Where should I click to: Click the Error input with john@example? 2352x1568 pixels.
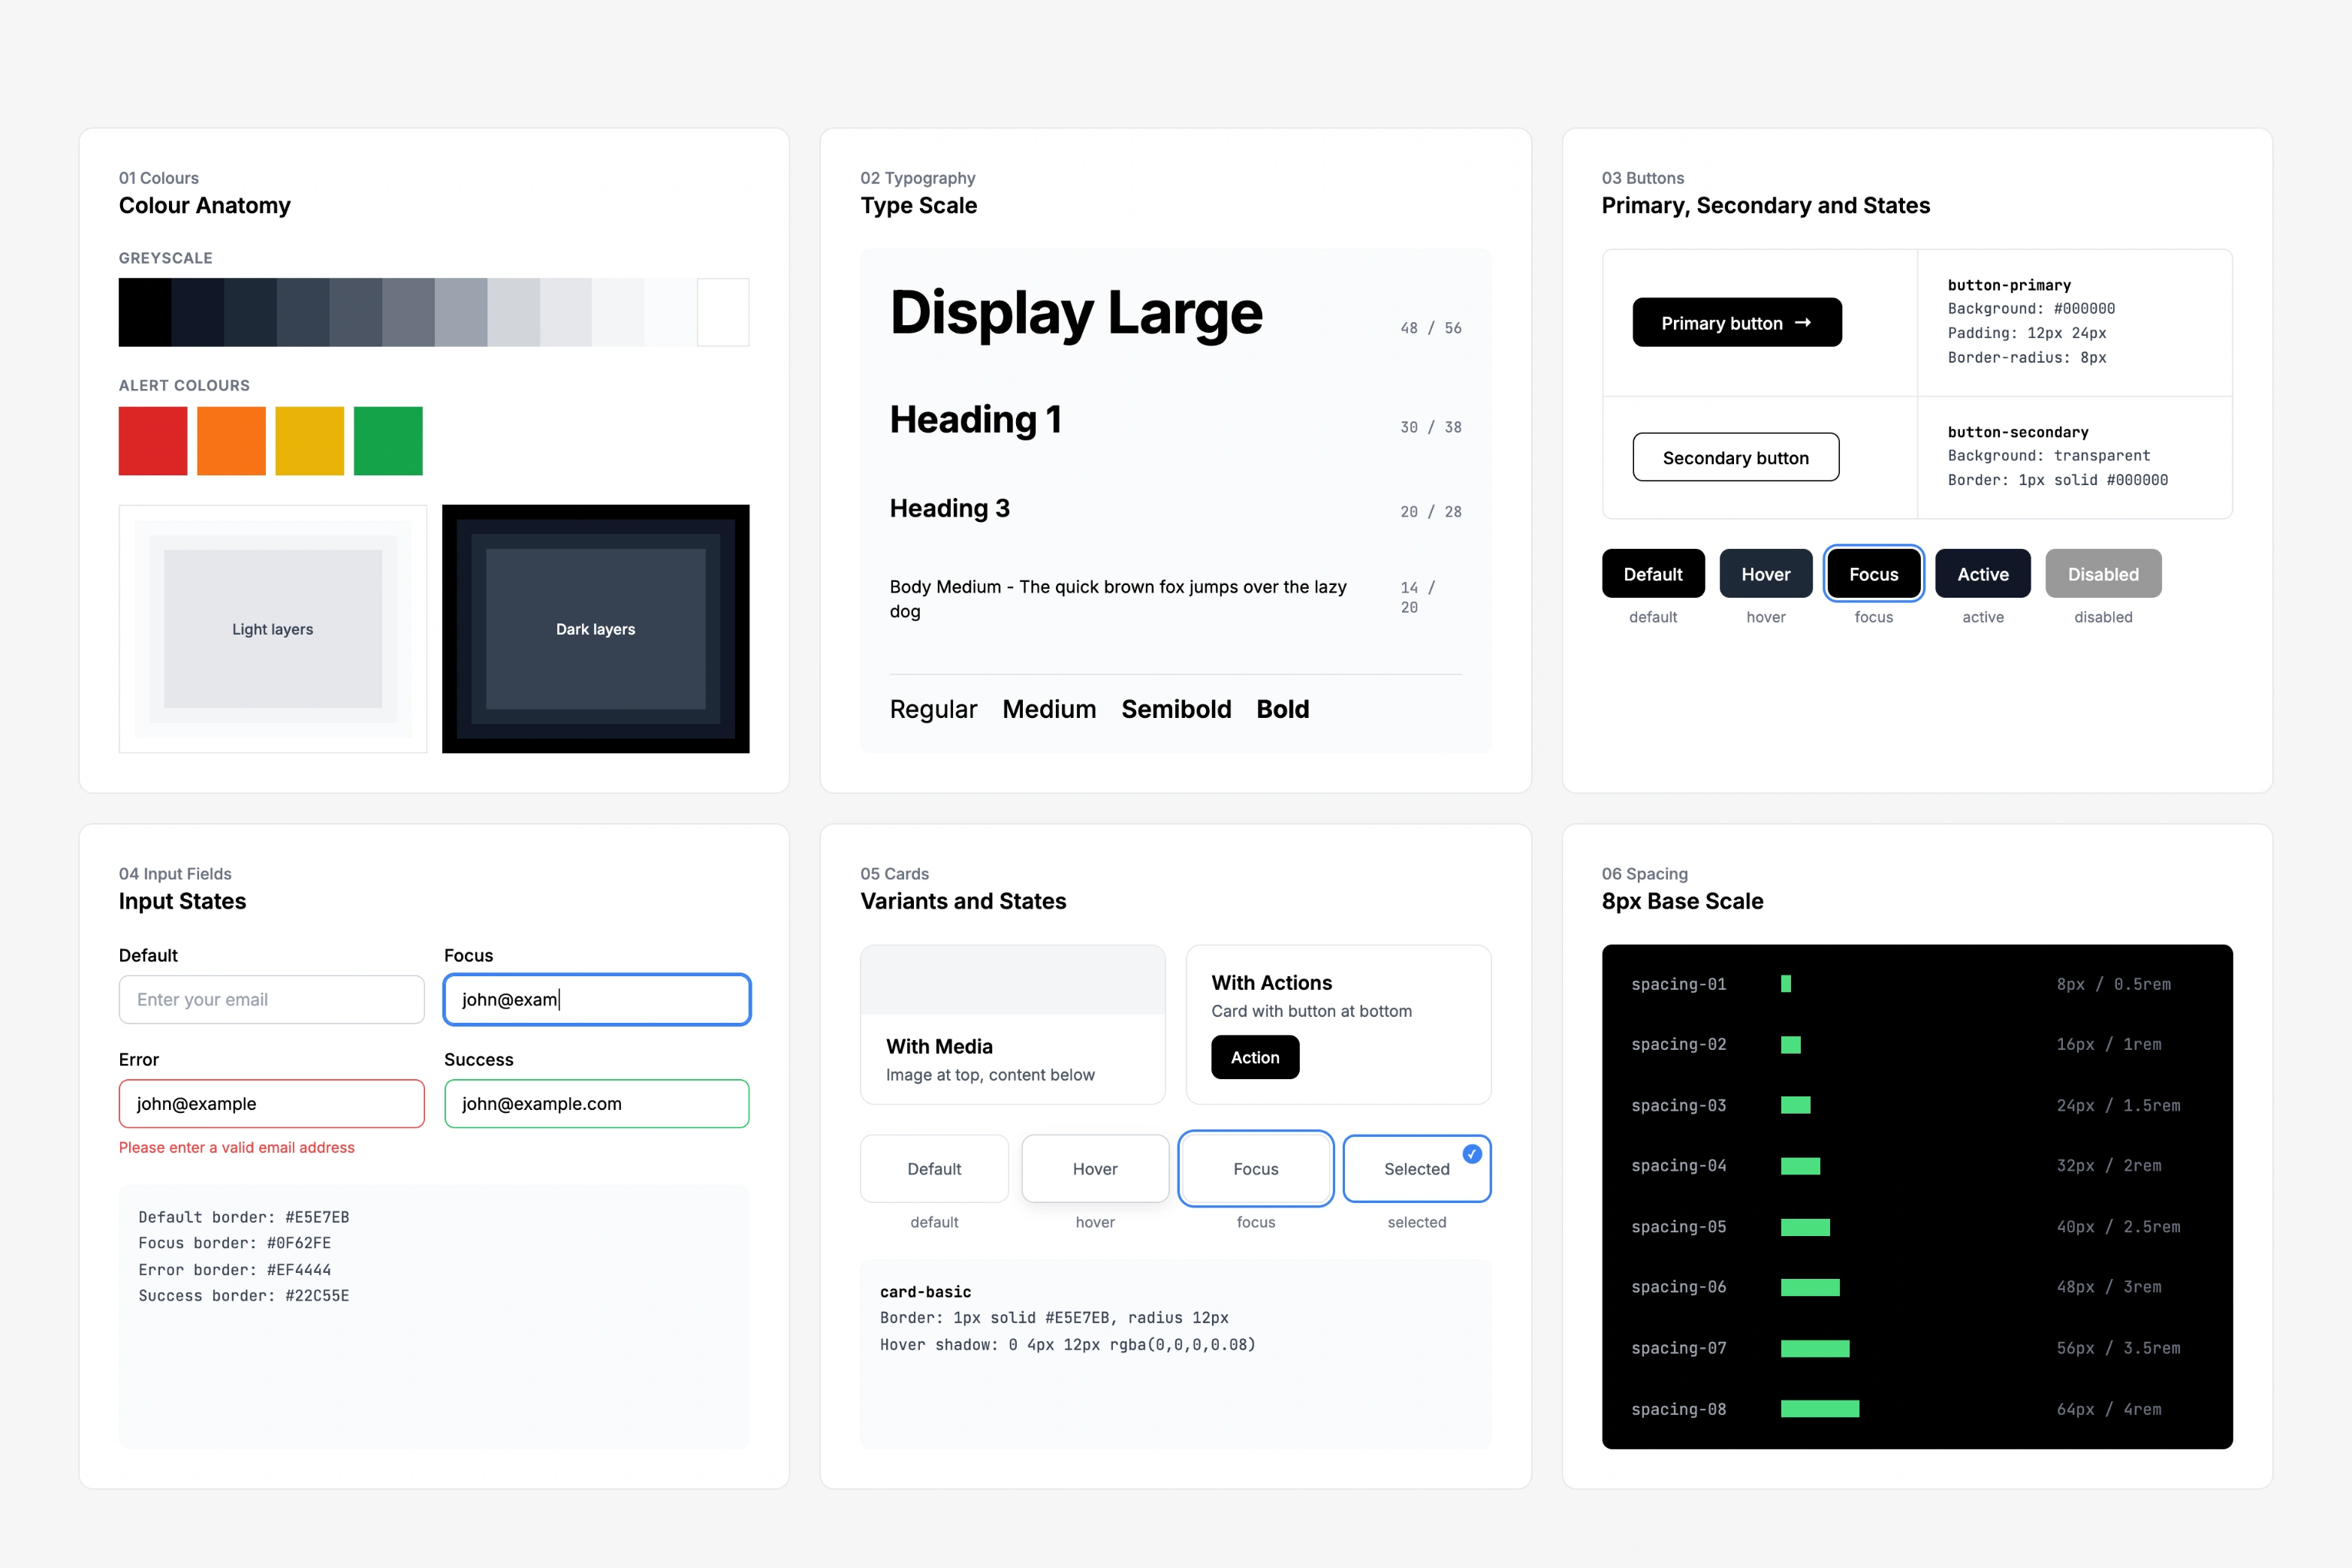[272, 1103]
